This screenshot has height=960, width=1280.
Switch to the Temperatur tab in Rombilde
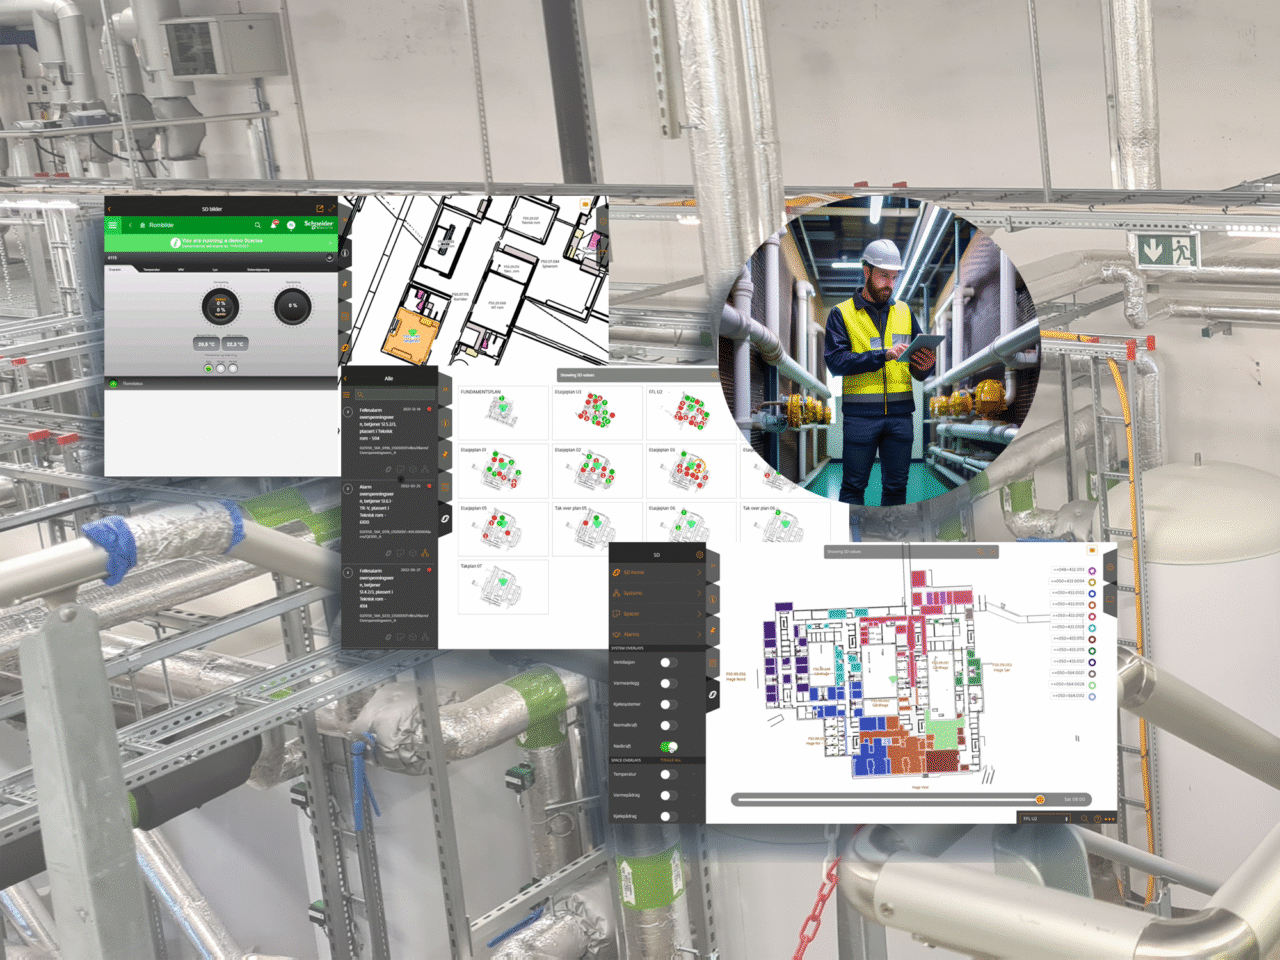151,269
